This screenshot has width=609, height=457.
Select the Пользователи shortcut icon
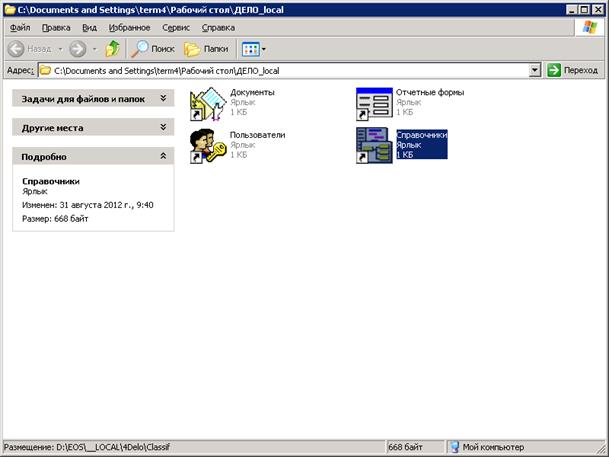208,146
